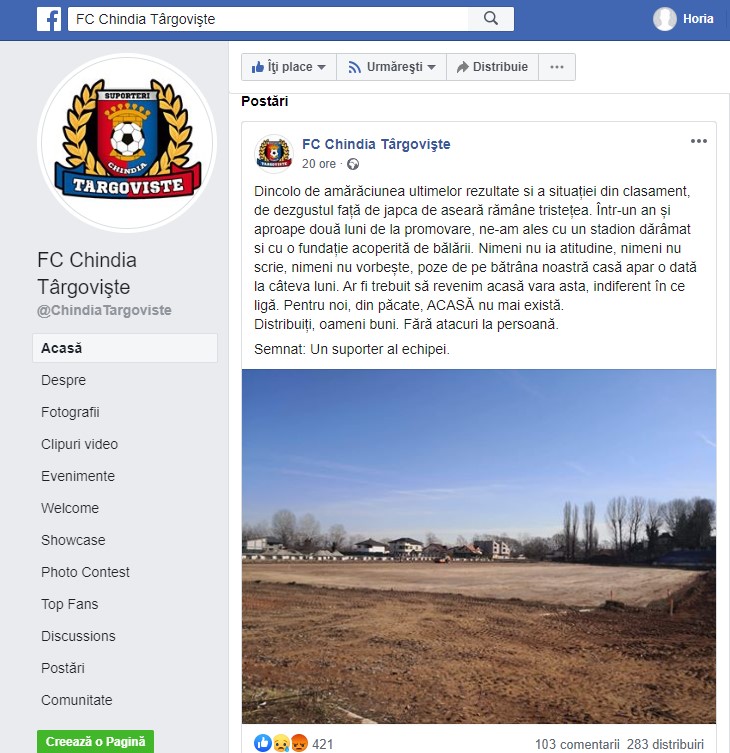Click the like reaction icon under post
Screen dimensions: 730x753
263,743
